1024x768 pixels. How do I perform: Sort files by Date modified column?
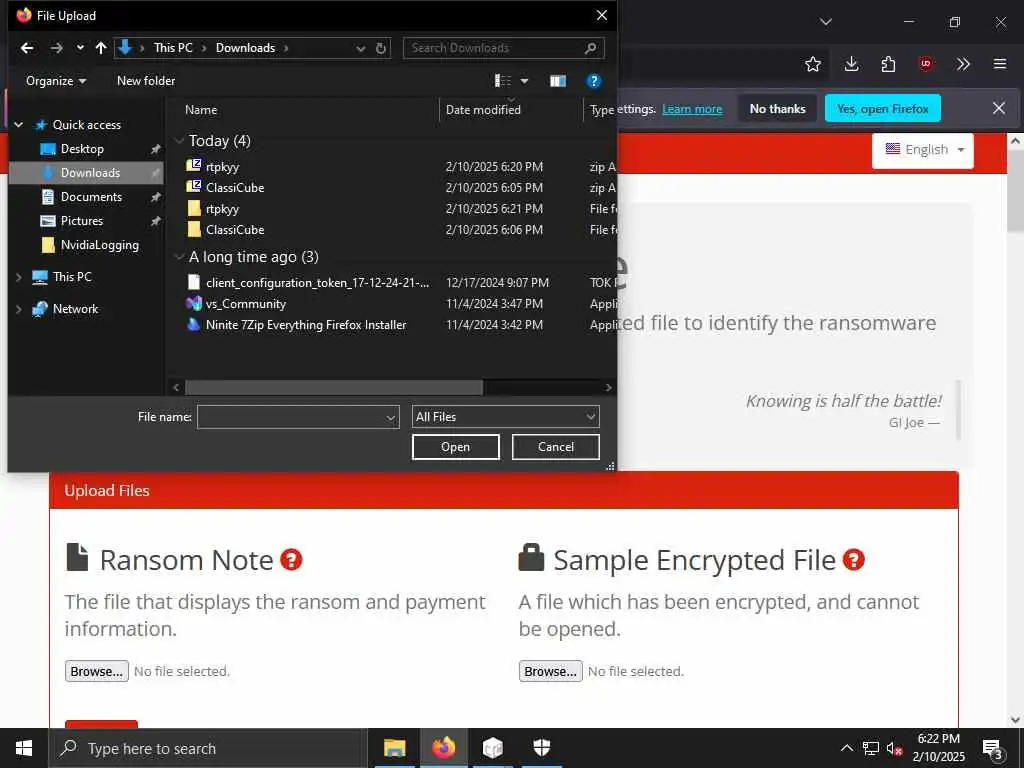click(483, 110)
